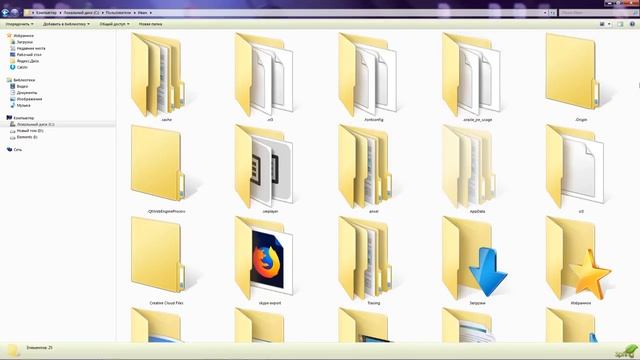Expand the arrow after Пользователи breadcrumb
Image resolution: width=640 pixels, height=360 pixels.
(134, 13)
